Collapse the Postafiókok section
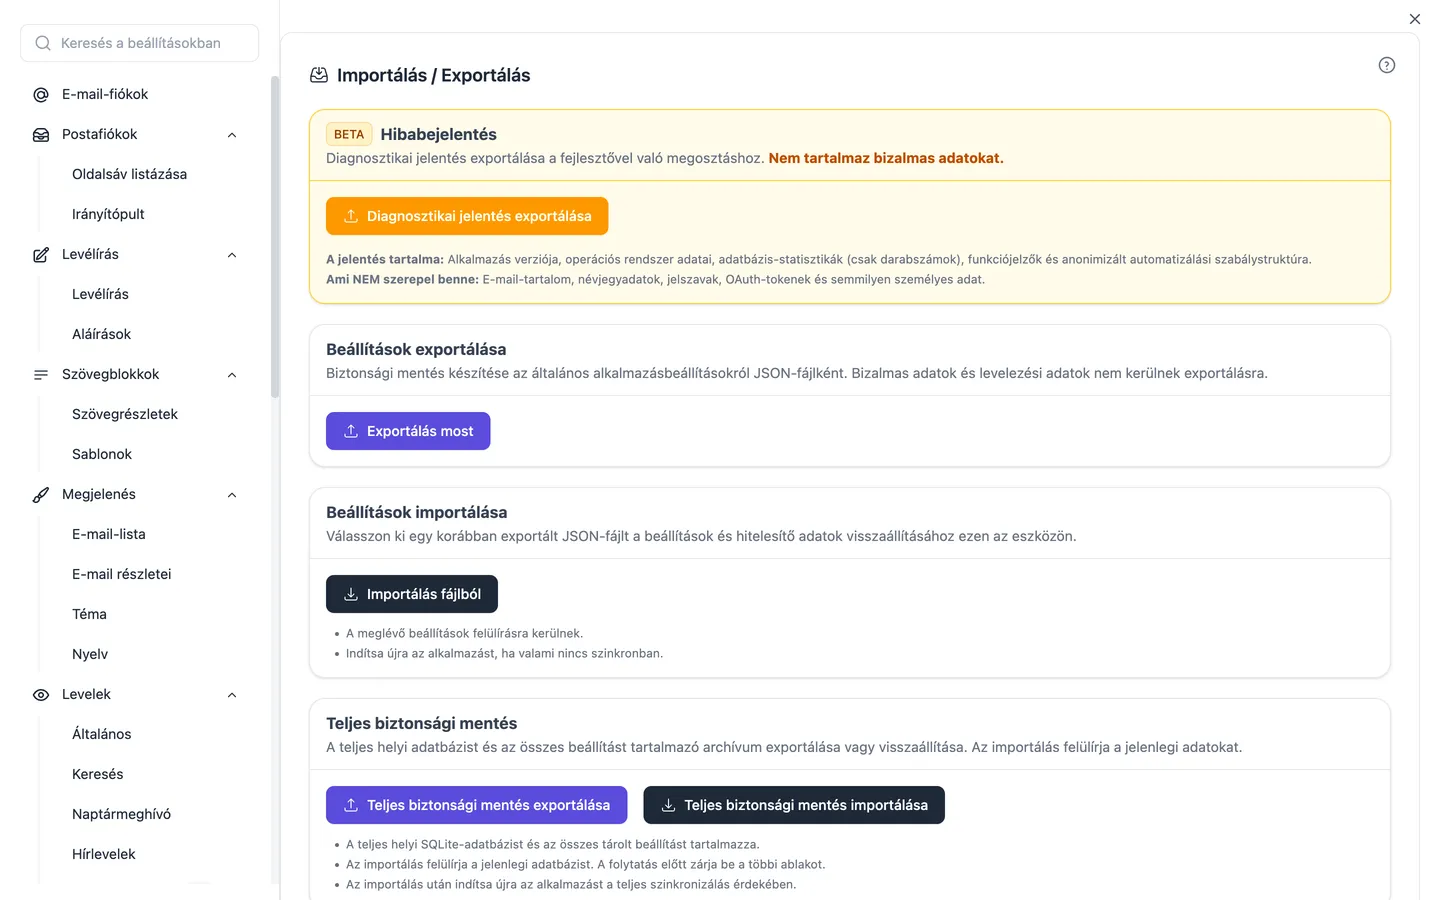1440x900 pixels. [232, 135]
